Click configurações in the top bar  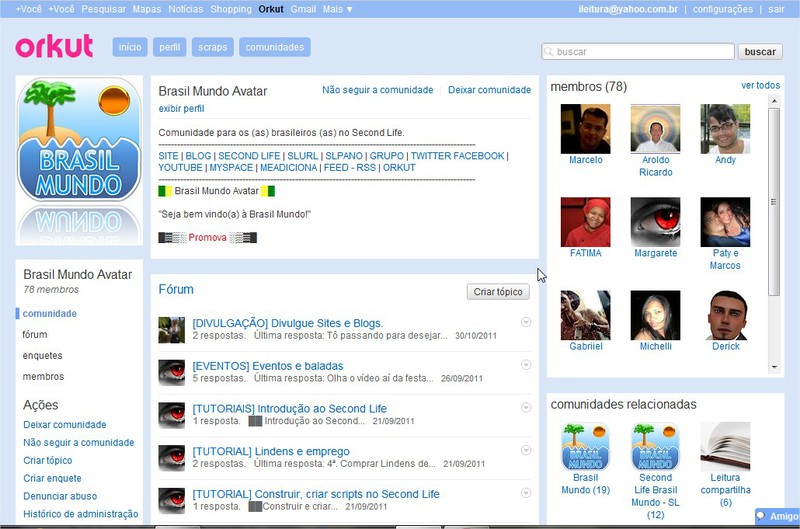[x=722, y=9]
